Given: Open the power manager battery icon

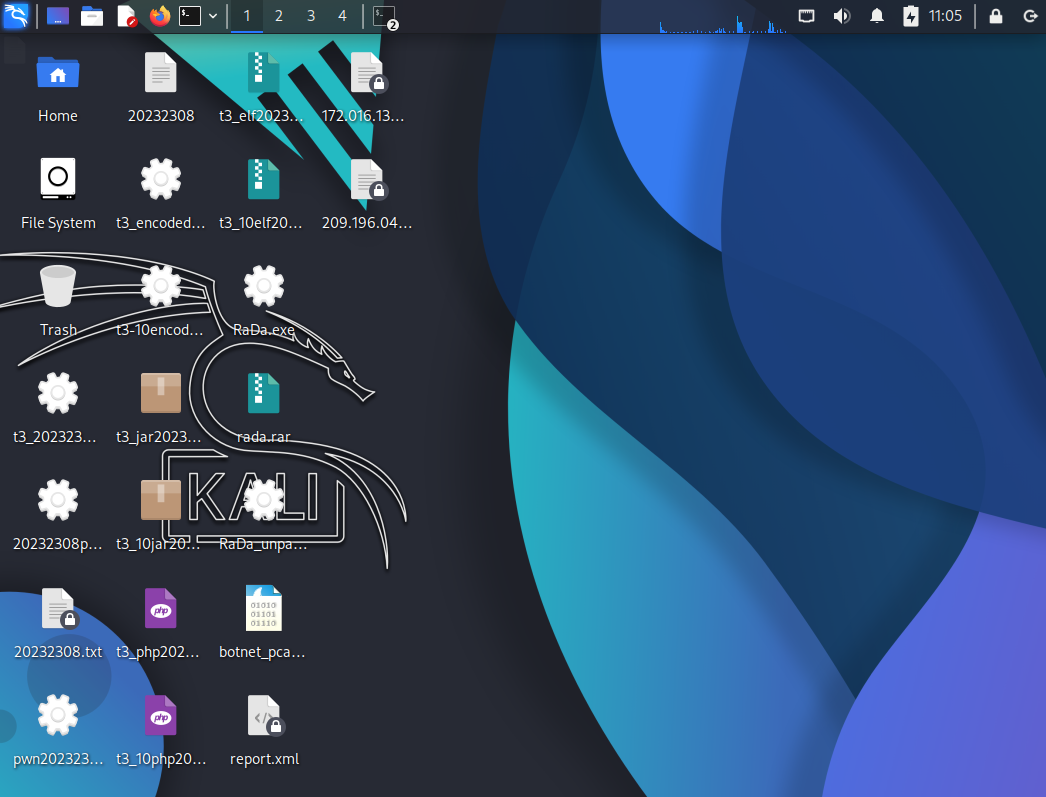Looking at the screenshot, I should (x=911, y=16).
